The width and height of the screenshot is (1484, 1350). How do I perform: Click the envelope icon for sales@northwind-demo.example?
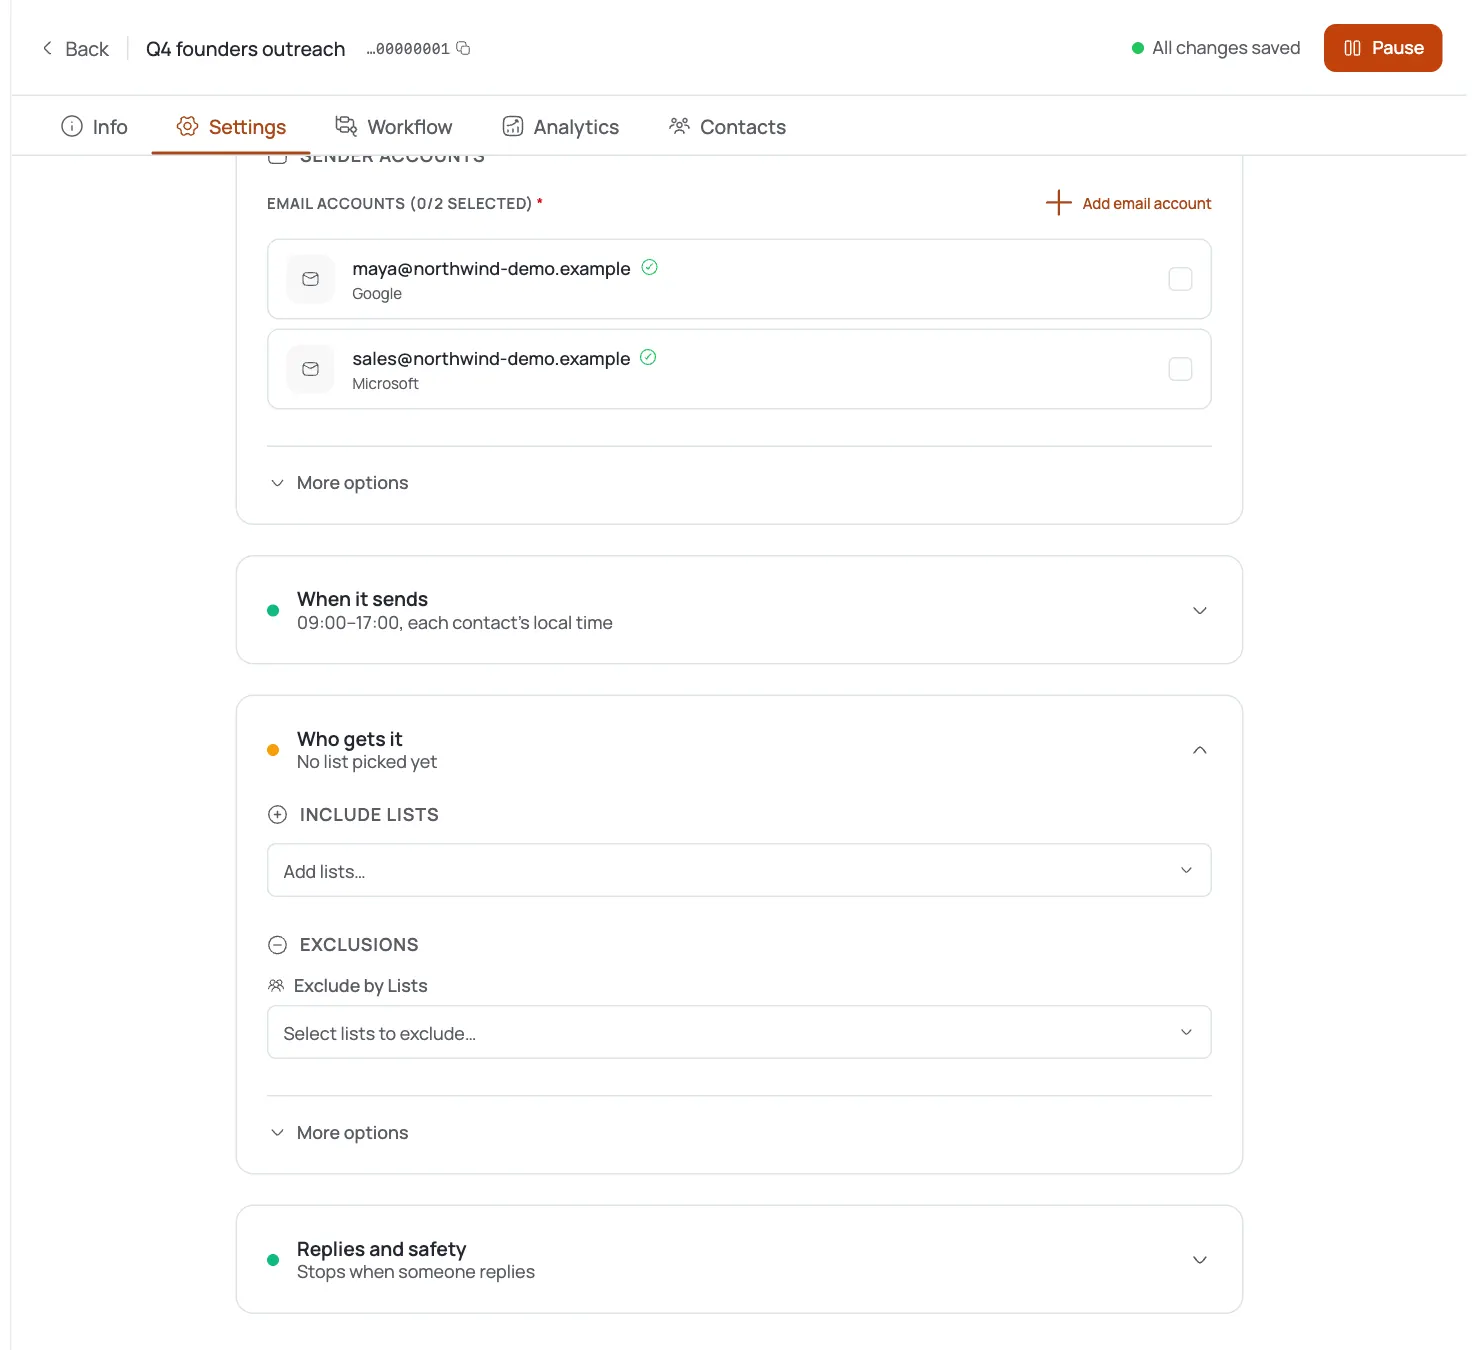click(x=311, y=369)
